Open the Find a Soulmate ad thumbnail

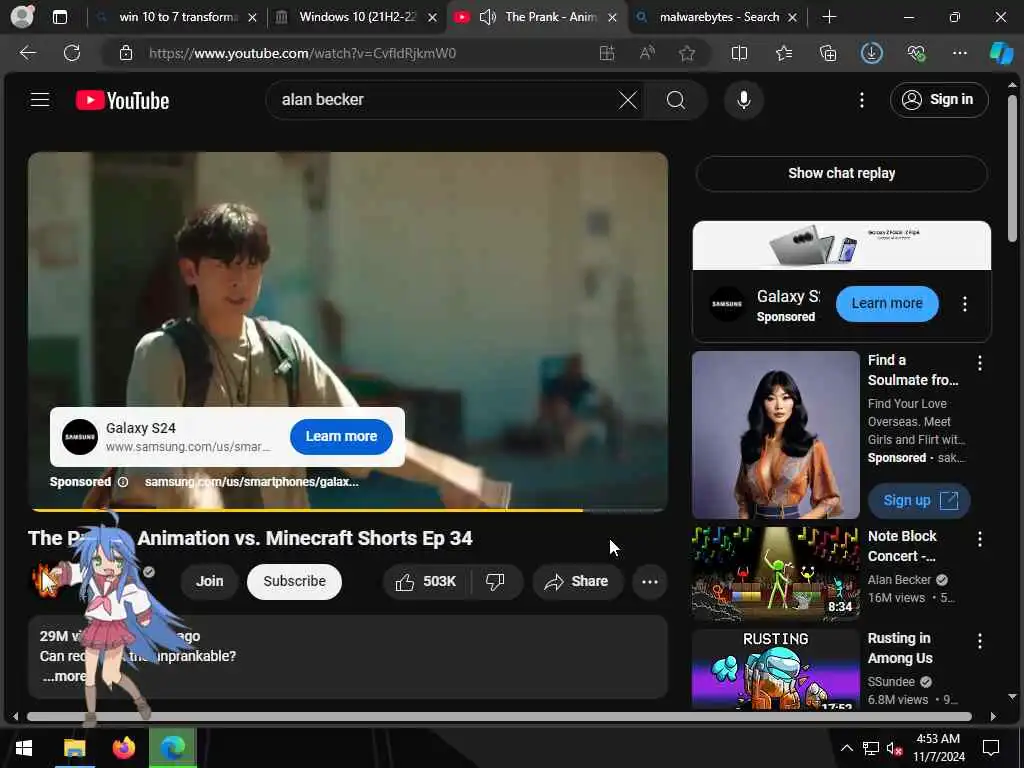pyautogui.click(x=775, y=435)
